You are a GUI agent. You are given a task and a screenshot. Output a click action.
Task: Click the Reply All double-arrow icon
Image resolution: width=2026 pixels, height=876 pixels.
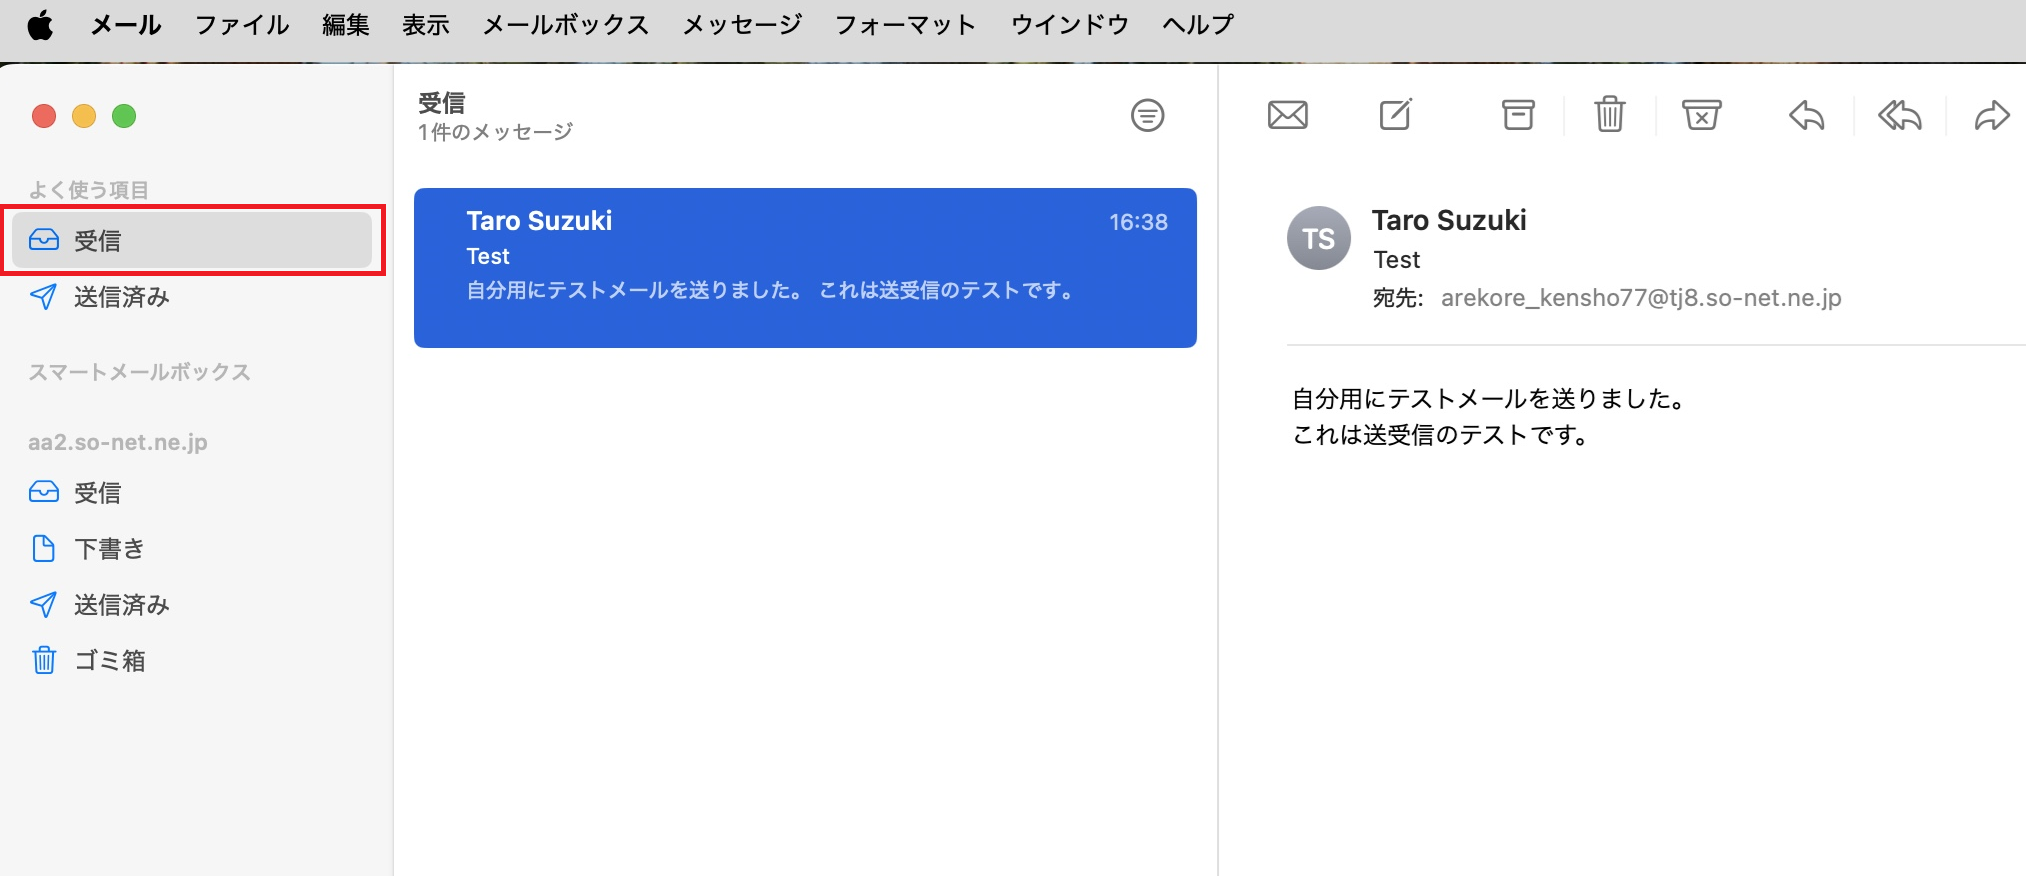point(1899,116)
